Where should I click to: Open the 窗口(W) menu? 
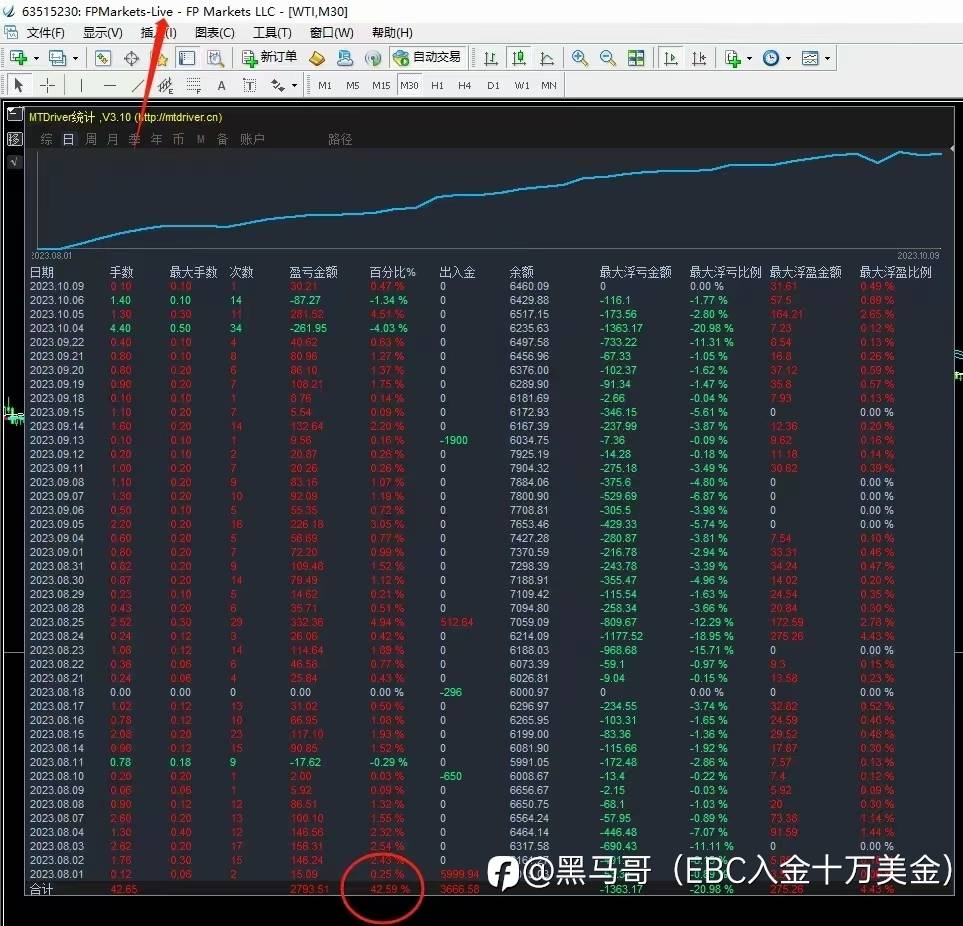[332, 33]
